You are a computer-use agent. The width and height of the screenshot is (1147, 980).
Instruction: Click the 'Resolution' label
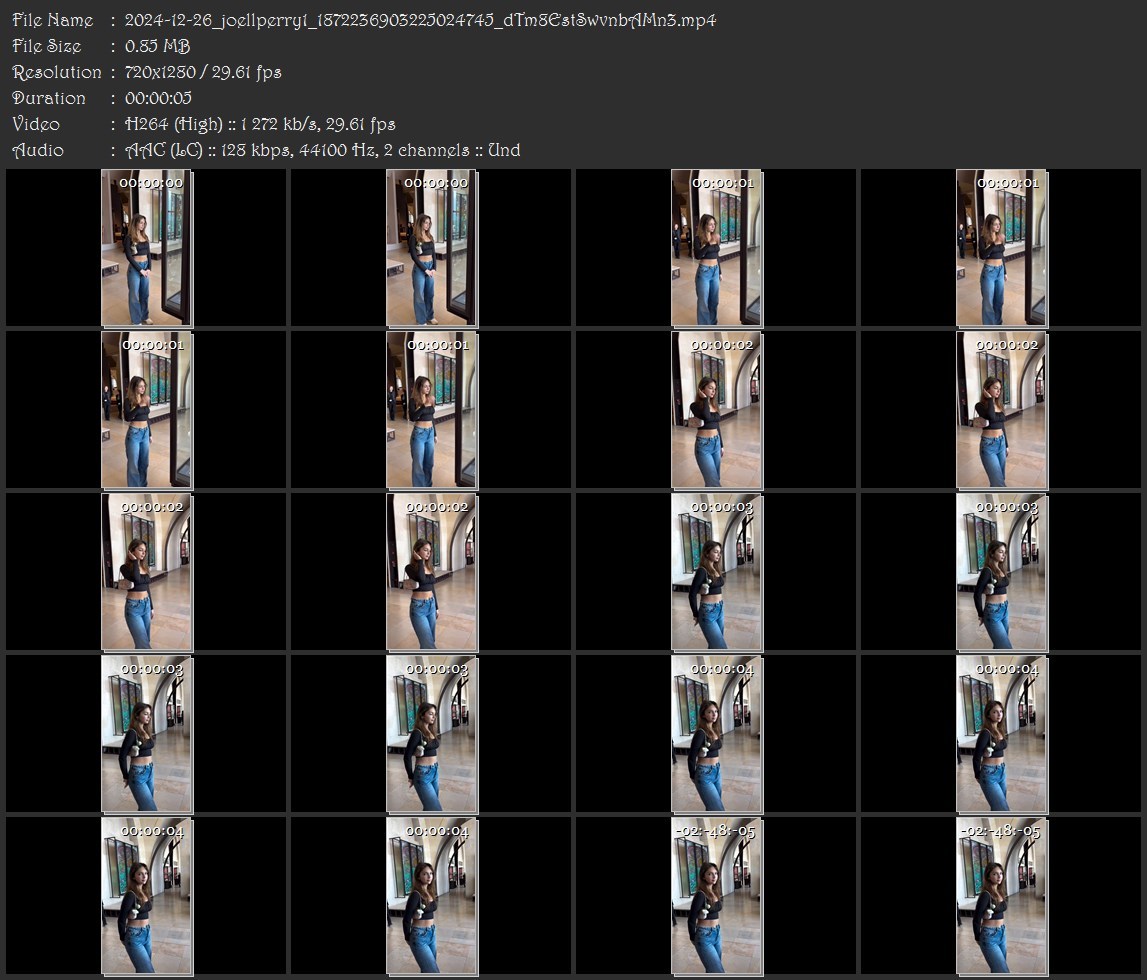(x=56, y=72)
